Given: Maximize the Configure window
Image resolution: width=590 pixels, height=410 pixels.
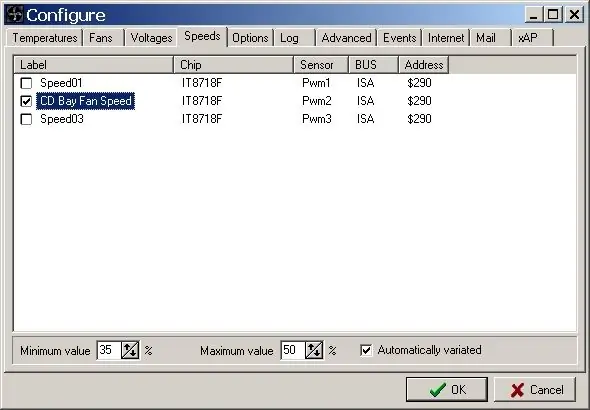Looking at the screenshot, I should [x=553, y=15].
